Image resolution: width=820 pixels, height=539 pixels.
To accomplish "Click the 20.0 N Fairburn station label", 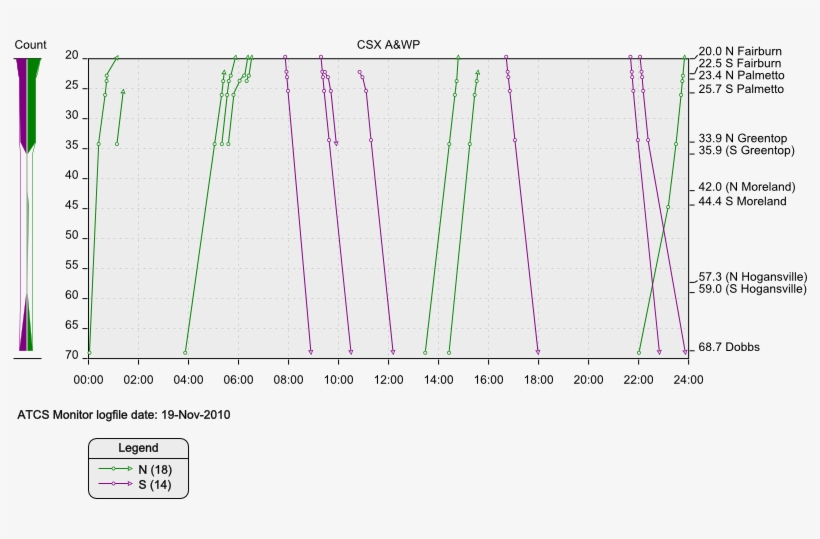I will tap(740, 51).
